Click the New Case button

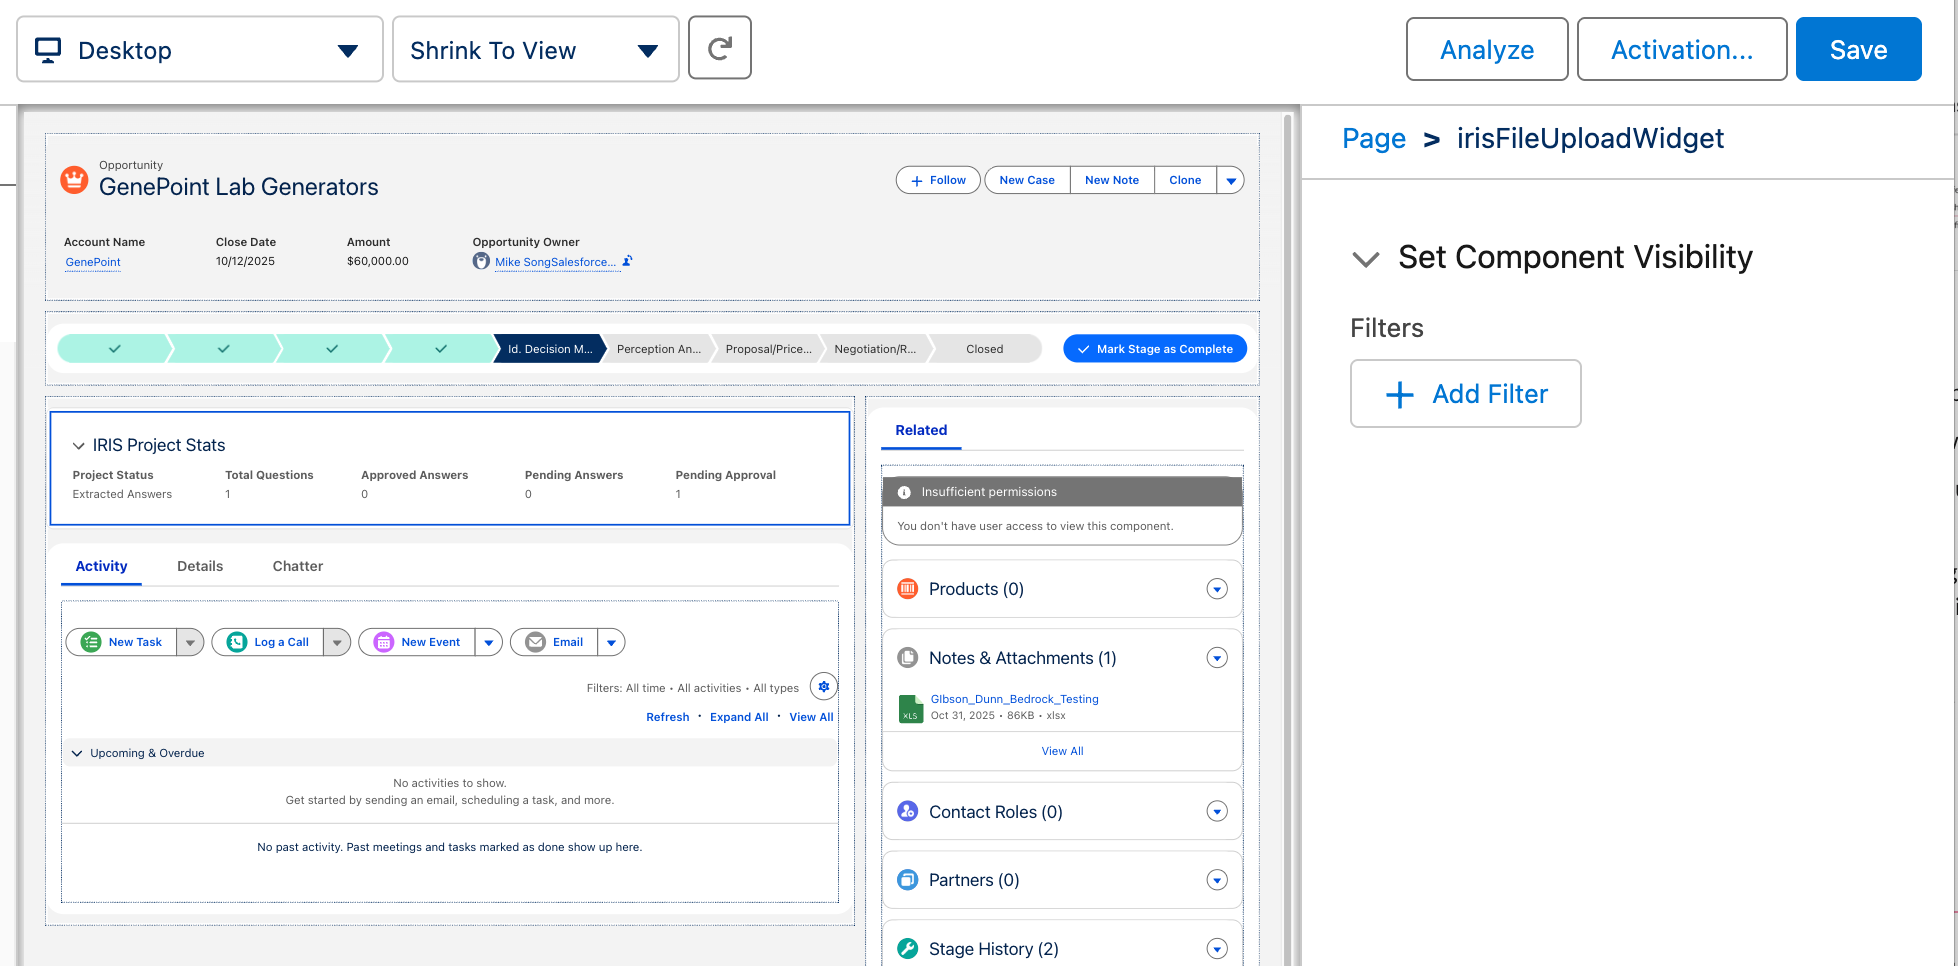pos(1027,181)
